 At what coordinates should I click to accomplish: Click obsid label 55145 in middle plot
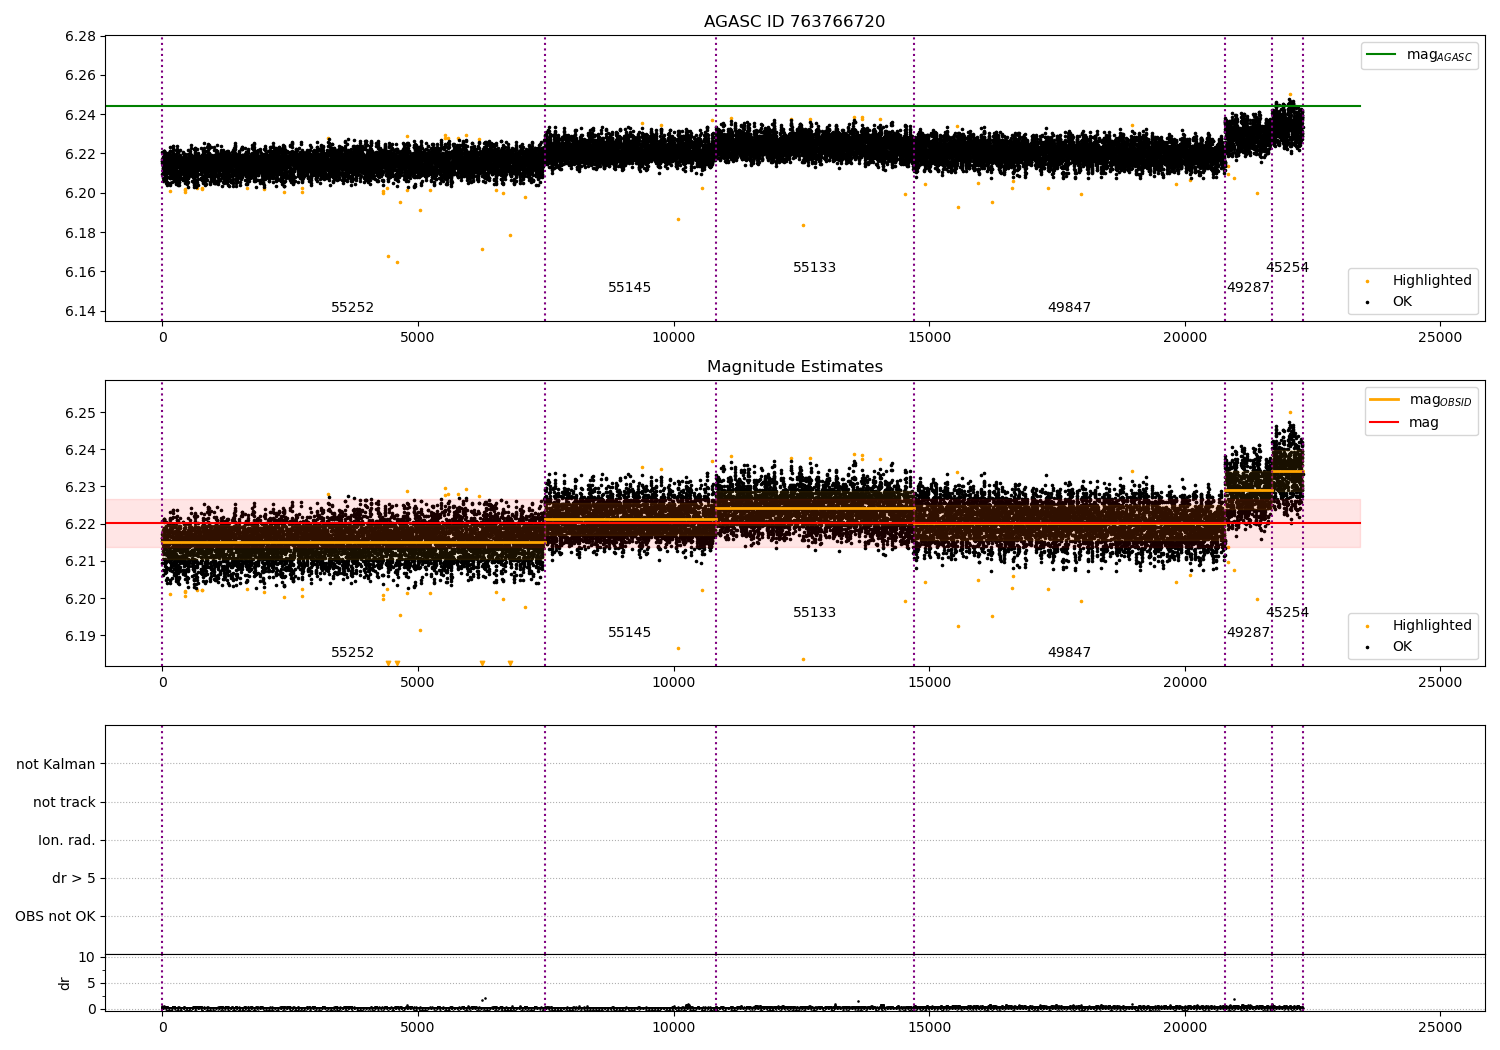[x=629, y=633]
